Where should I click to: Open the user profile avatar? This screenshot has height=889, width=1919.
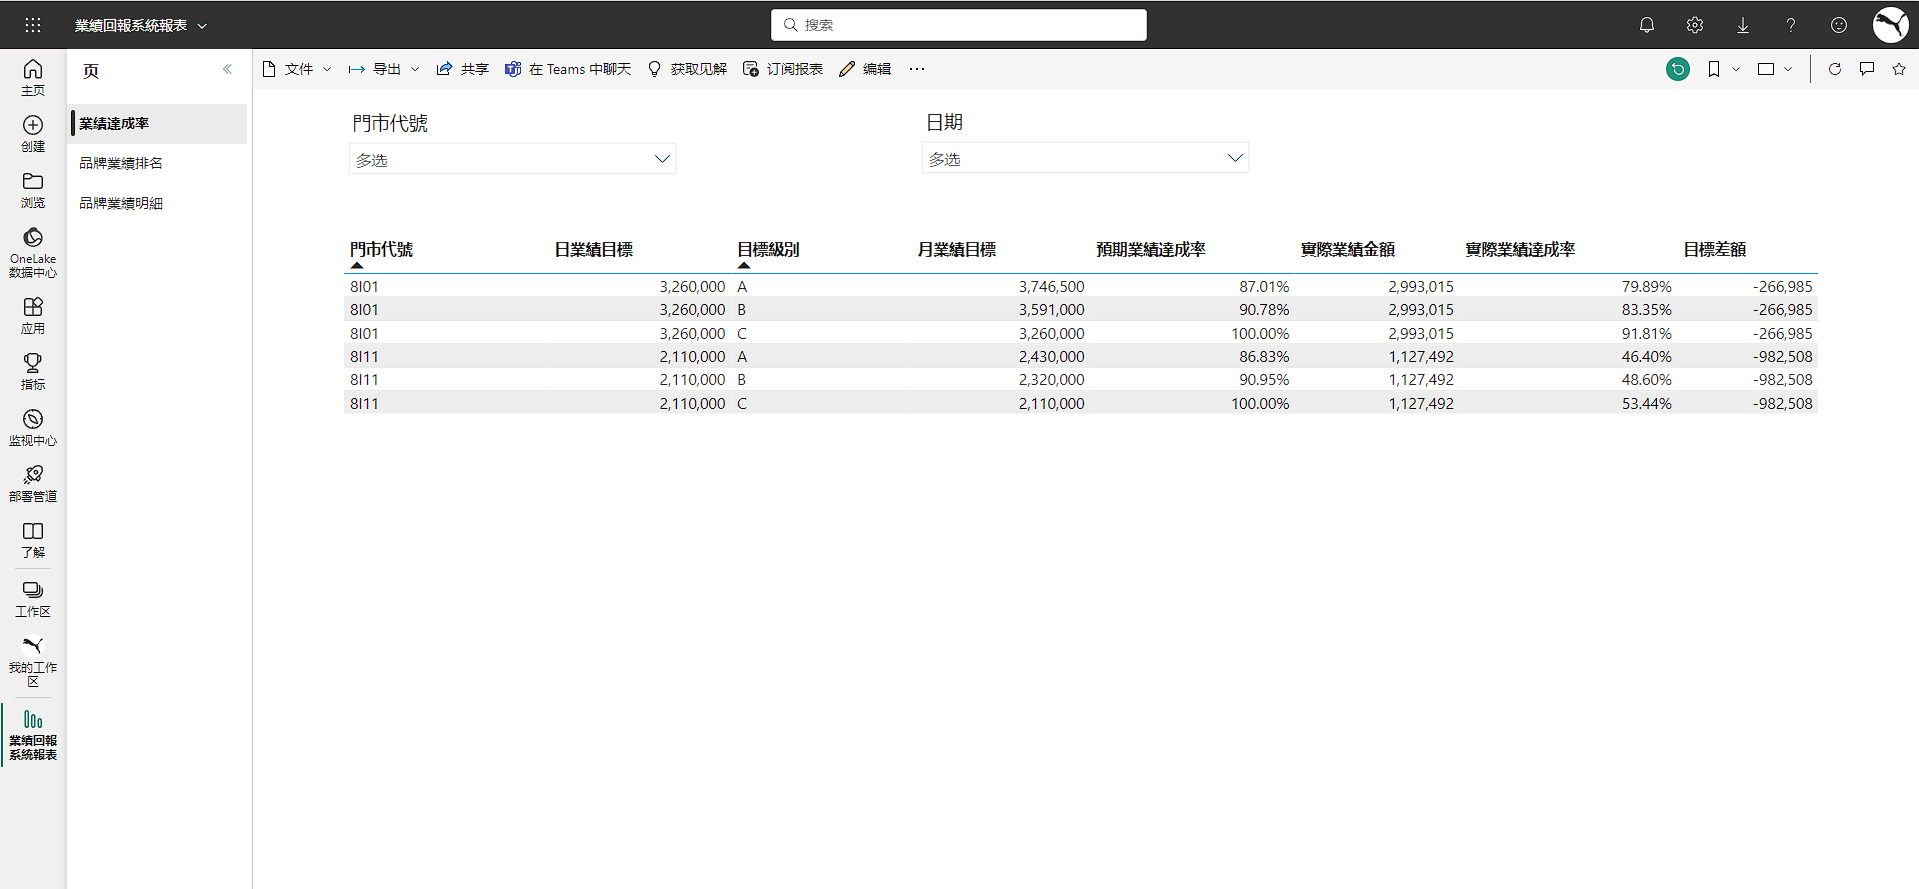click(x=1890, y=25)
